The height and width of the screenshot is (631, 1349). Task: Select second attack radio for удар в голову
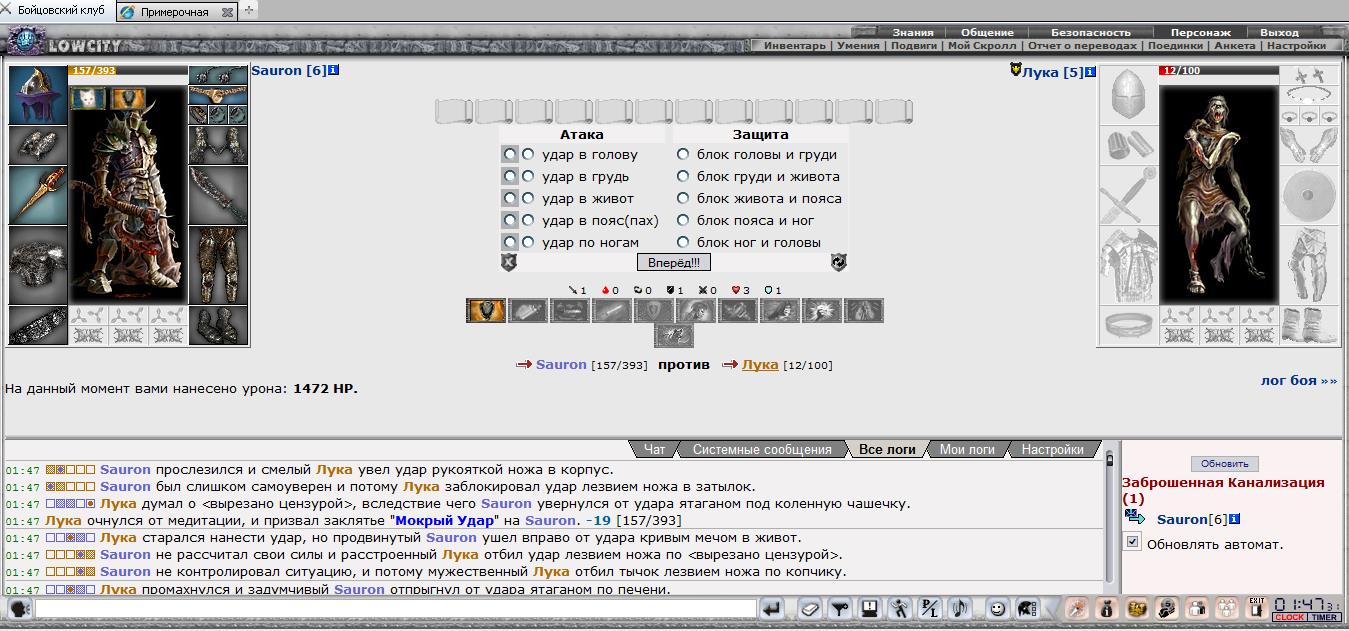528,154
